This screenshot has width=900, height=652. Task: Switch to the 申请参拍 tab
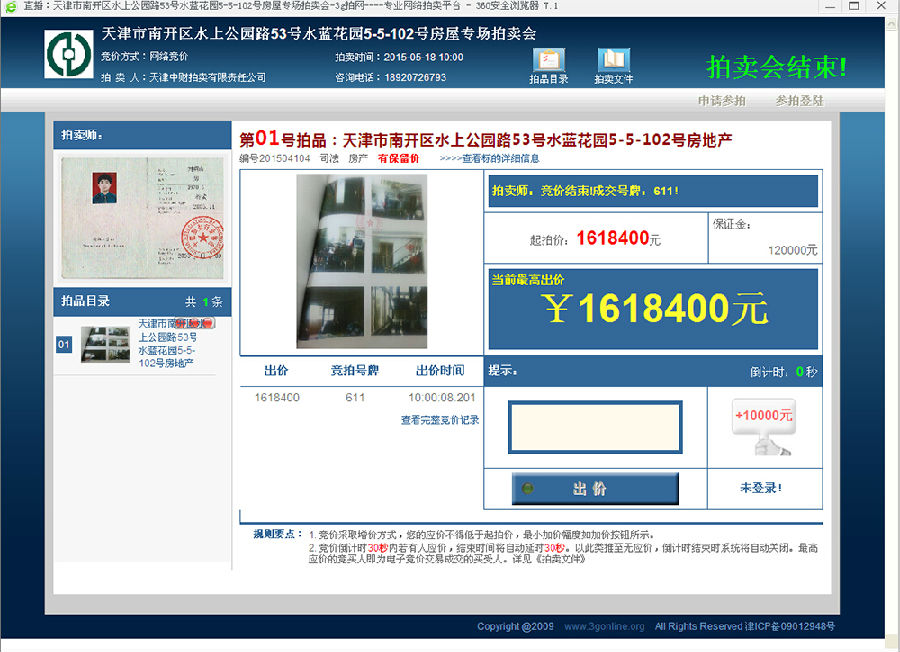coord(722,101)
